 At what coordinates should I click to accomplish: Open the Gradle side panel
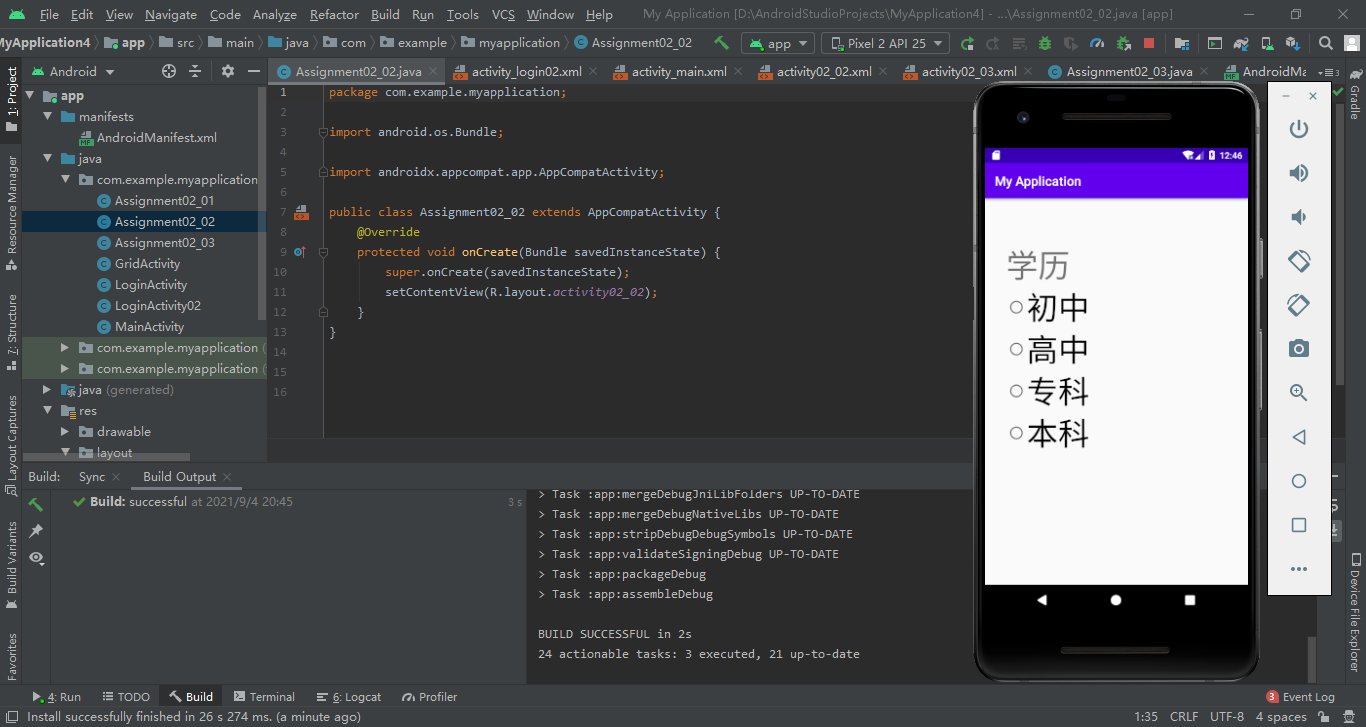[x=1355, y=95]
